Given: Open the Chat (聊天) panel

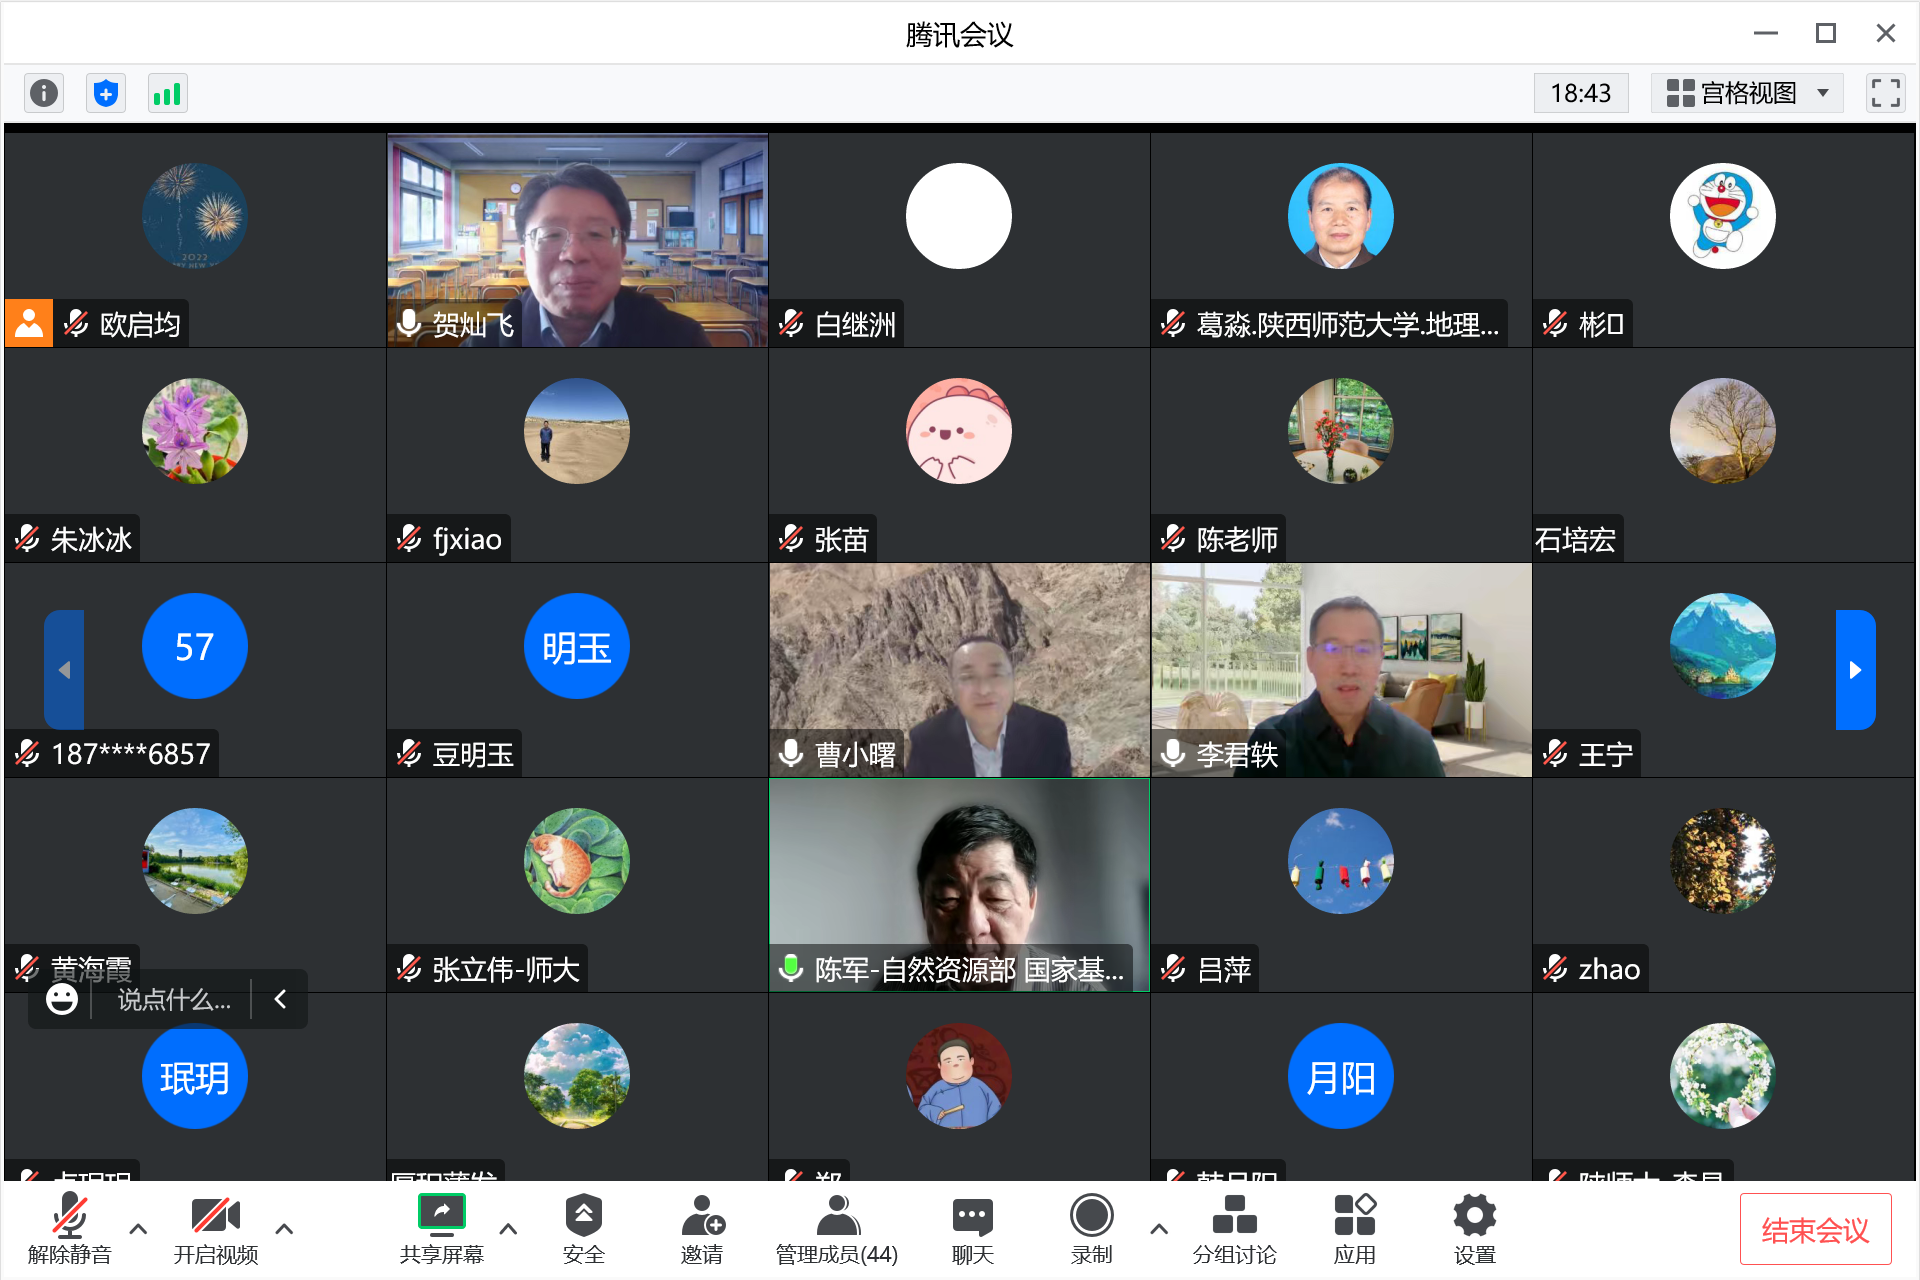Looking at the screenshot, I should (x=972, y=1229).
